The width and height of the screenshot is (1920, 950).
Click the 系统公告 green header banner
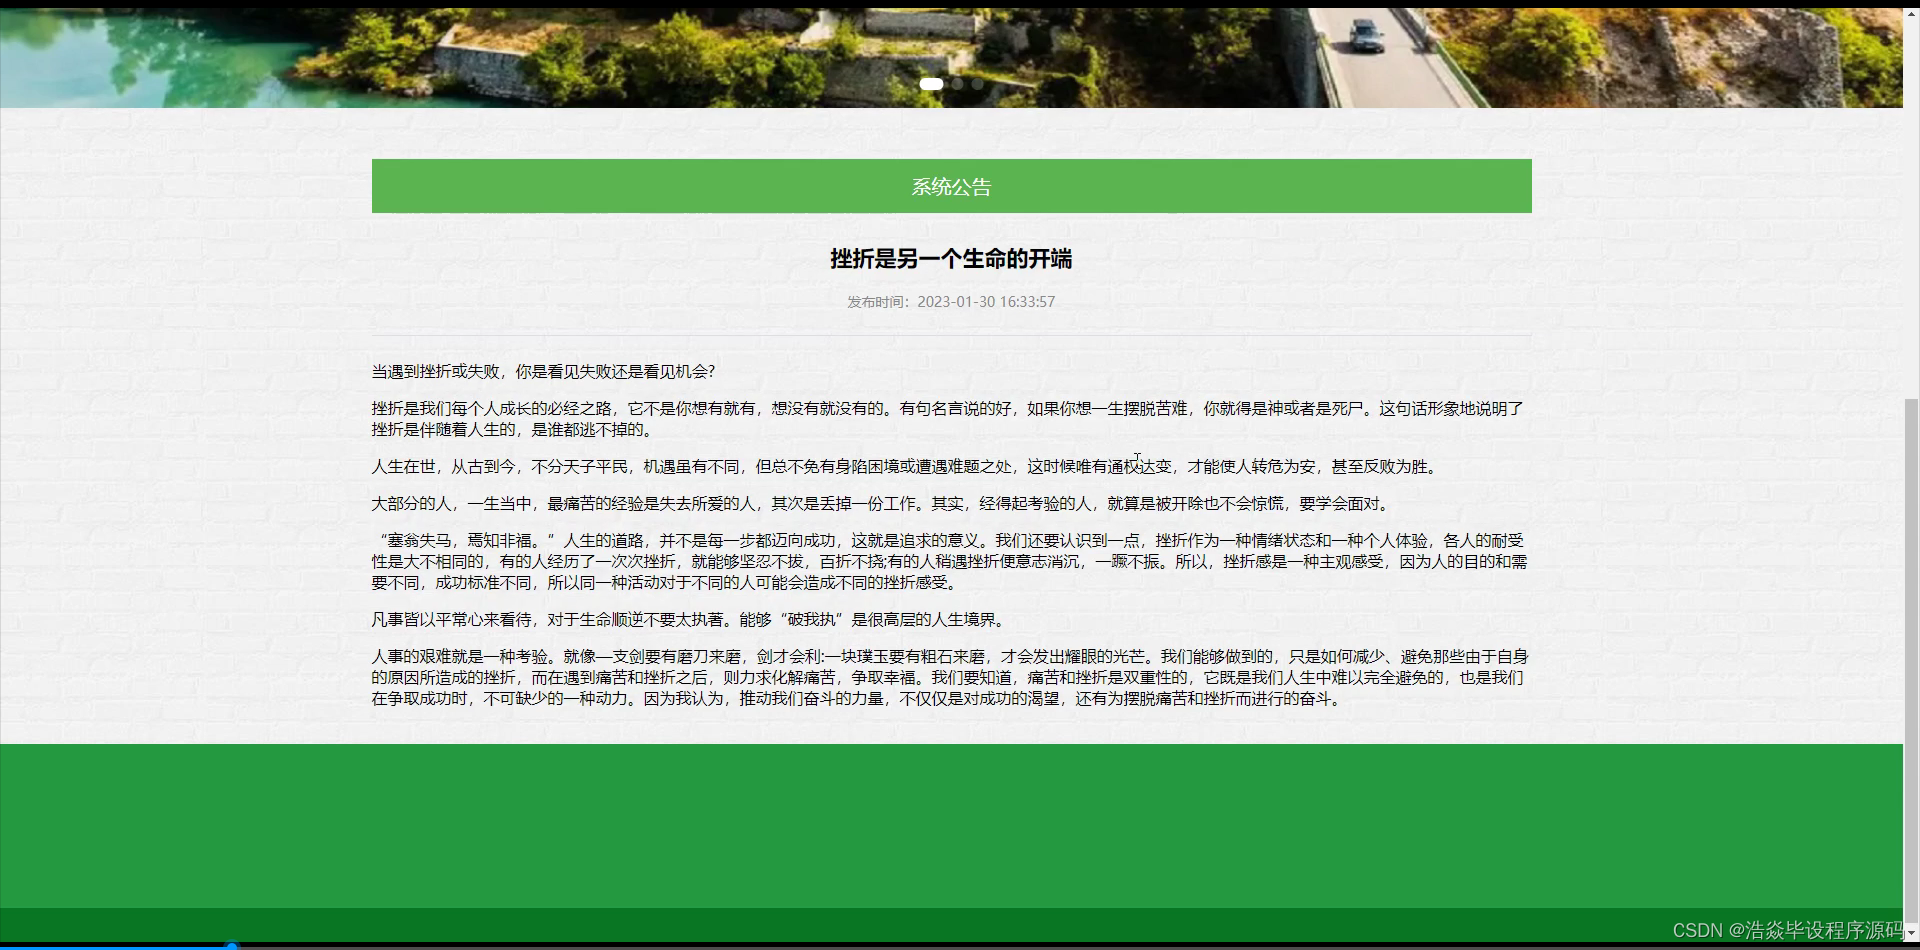point(951,185)
